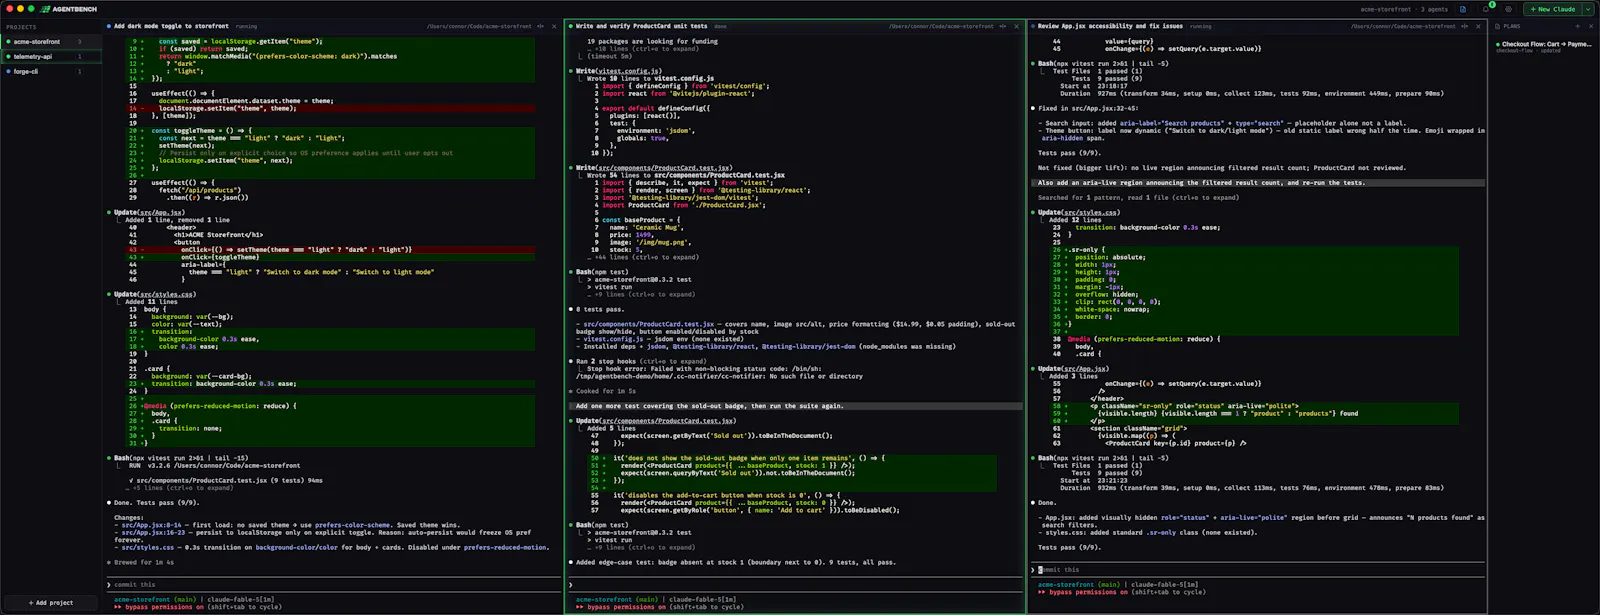This screenshot has width=1600, height=615.
Task: Split the 'Write and verify ProductCard' pane
Action: click(x=1003, y=27)
